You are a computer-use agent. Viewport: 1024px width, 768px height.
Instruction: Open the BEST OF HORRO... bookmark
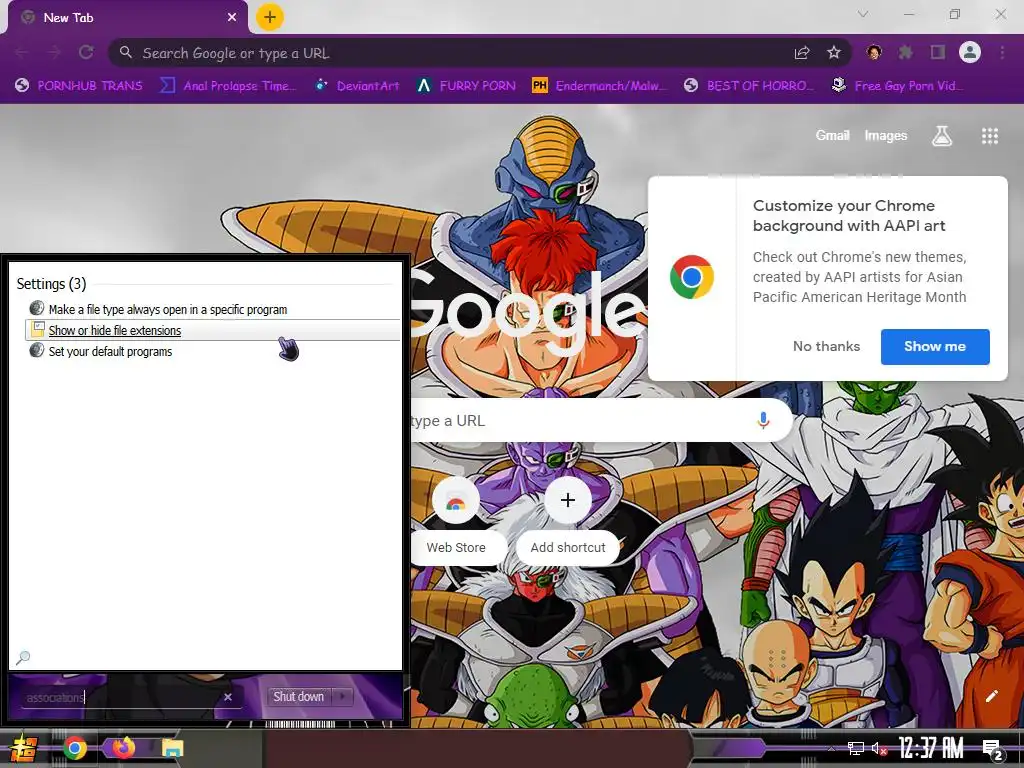click(x=749, y=86)
